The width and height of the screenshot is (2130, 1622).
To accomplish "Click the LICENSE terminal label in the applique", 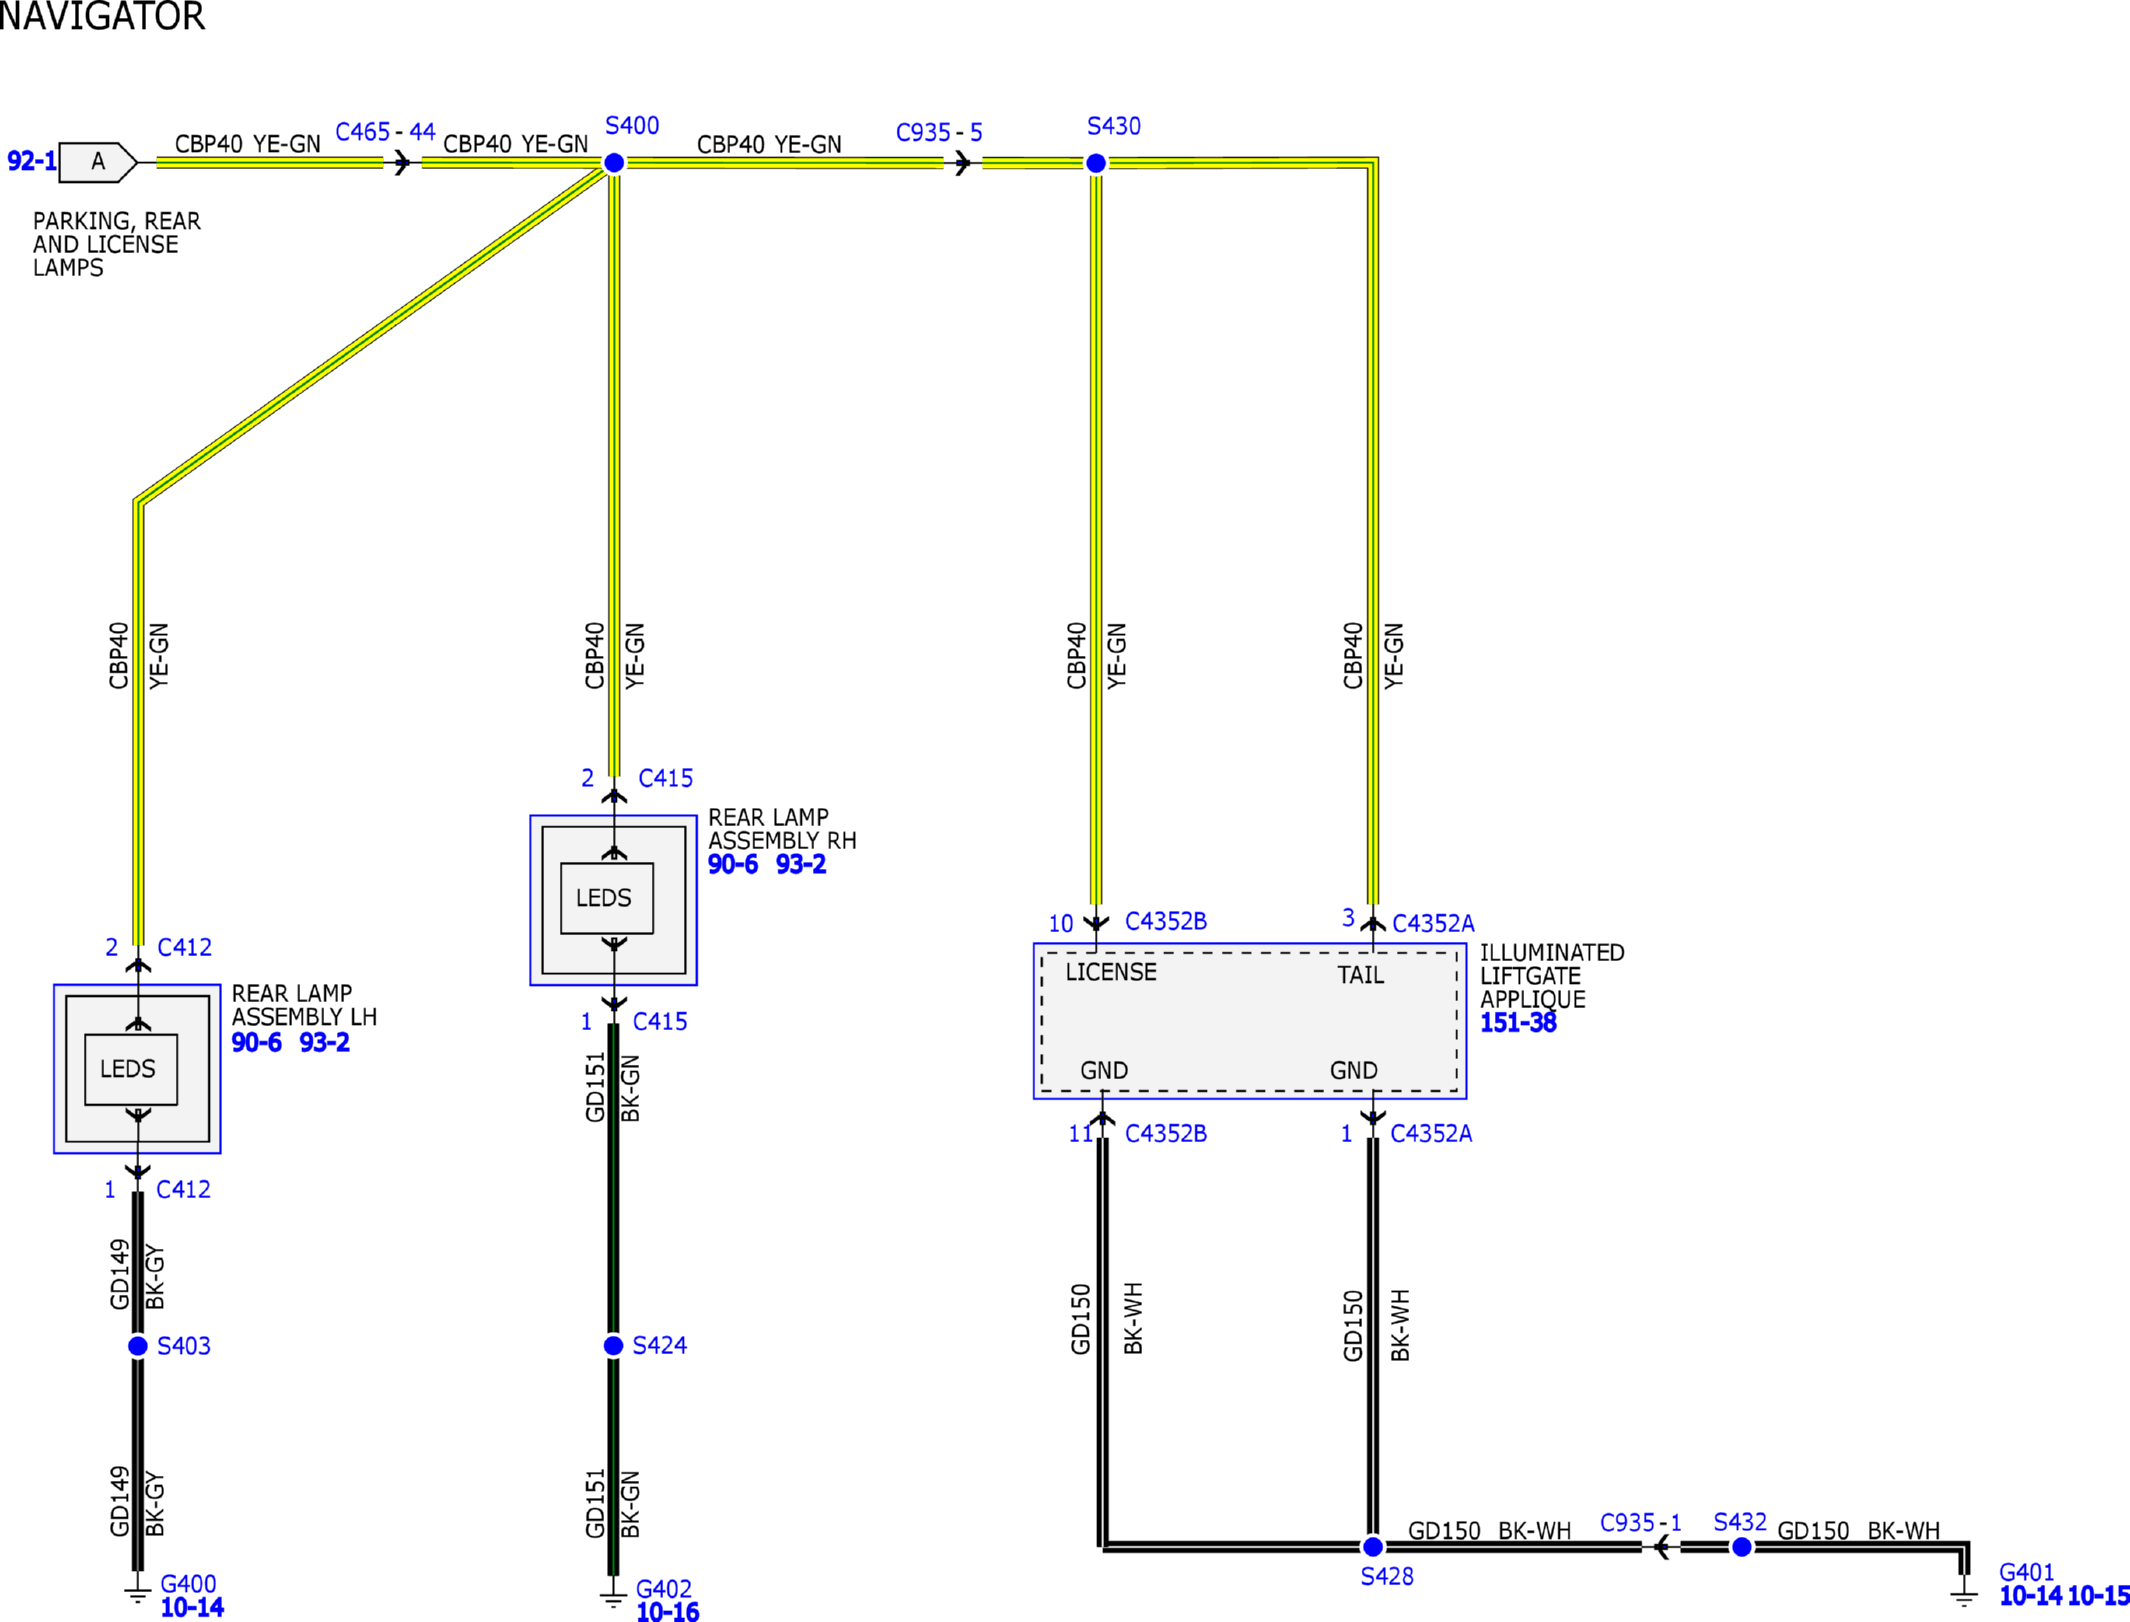I will (x=1111, y=972).
